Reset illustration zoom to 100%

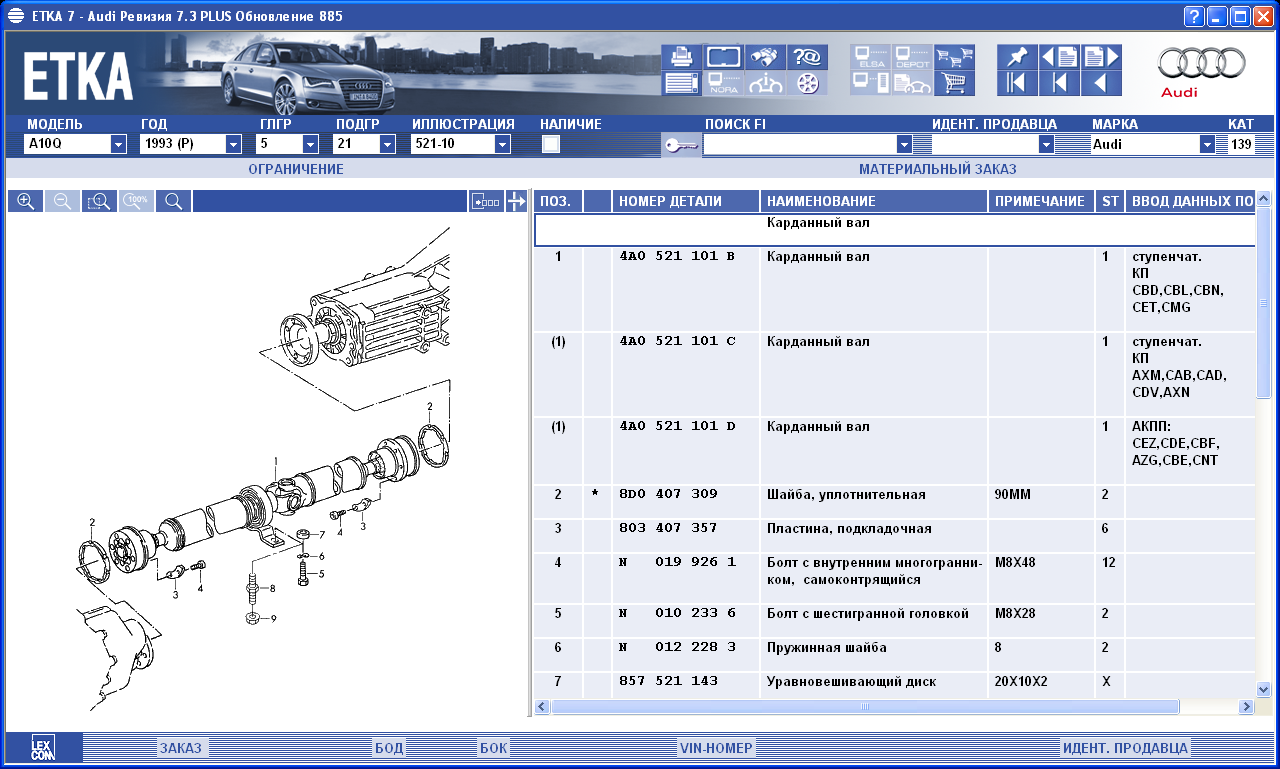(136, 201)
